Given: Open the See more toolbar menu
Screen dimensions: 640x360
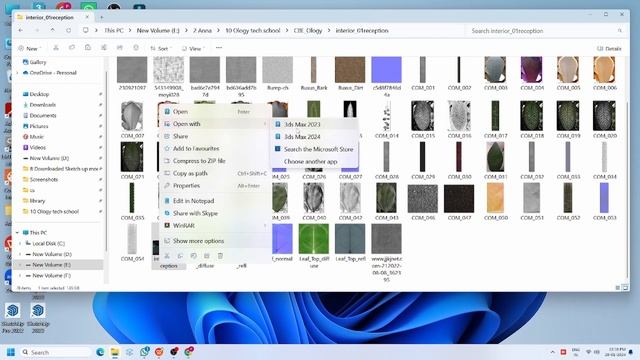Looking at the screenshot, I should 219,48.
